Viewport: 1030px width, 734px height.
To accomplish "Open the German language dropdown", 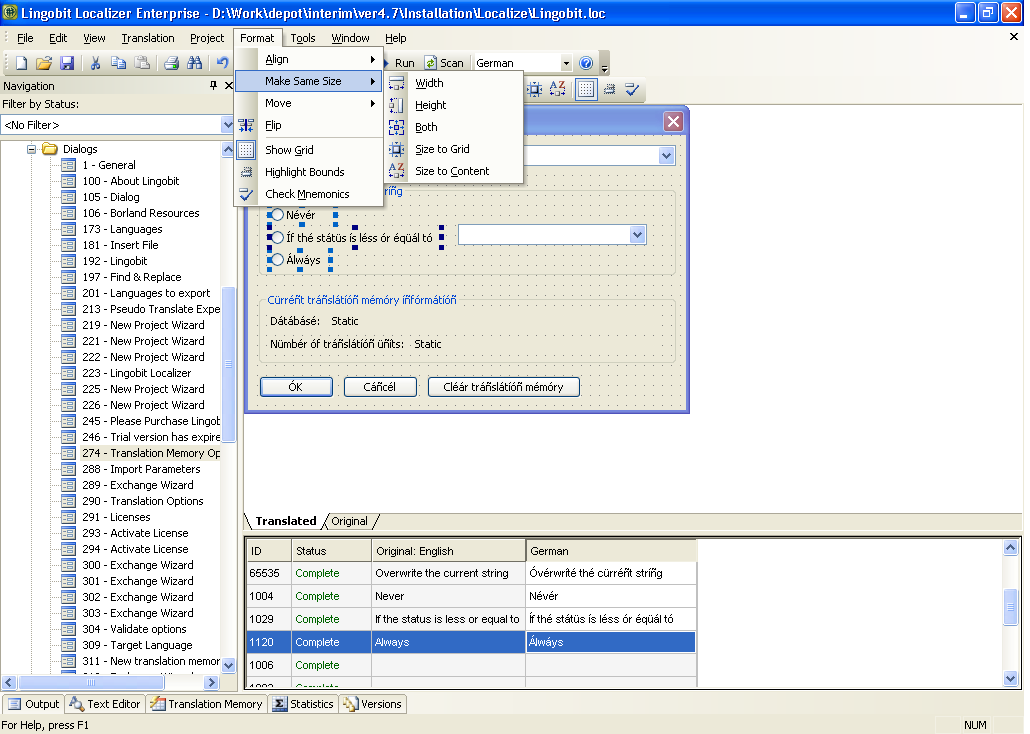I will click(566, 64).
